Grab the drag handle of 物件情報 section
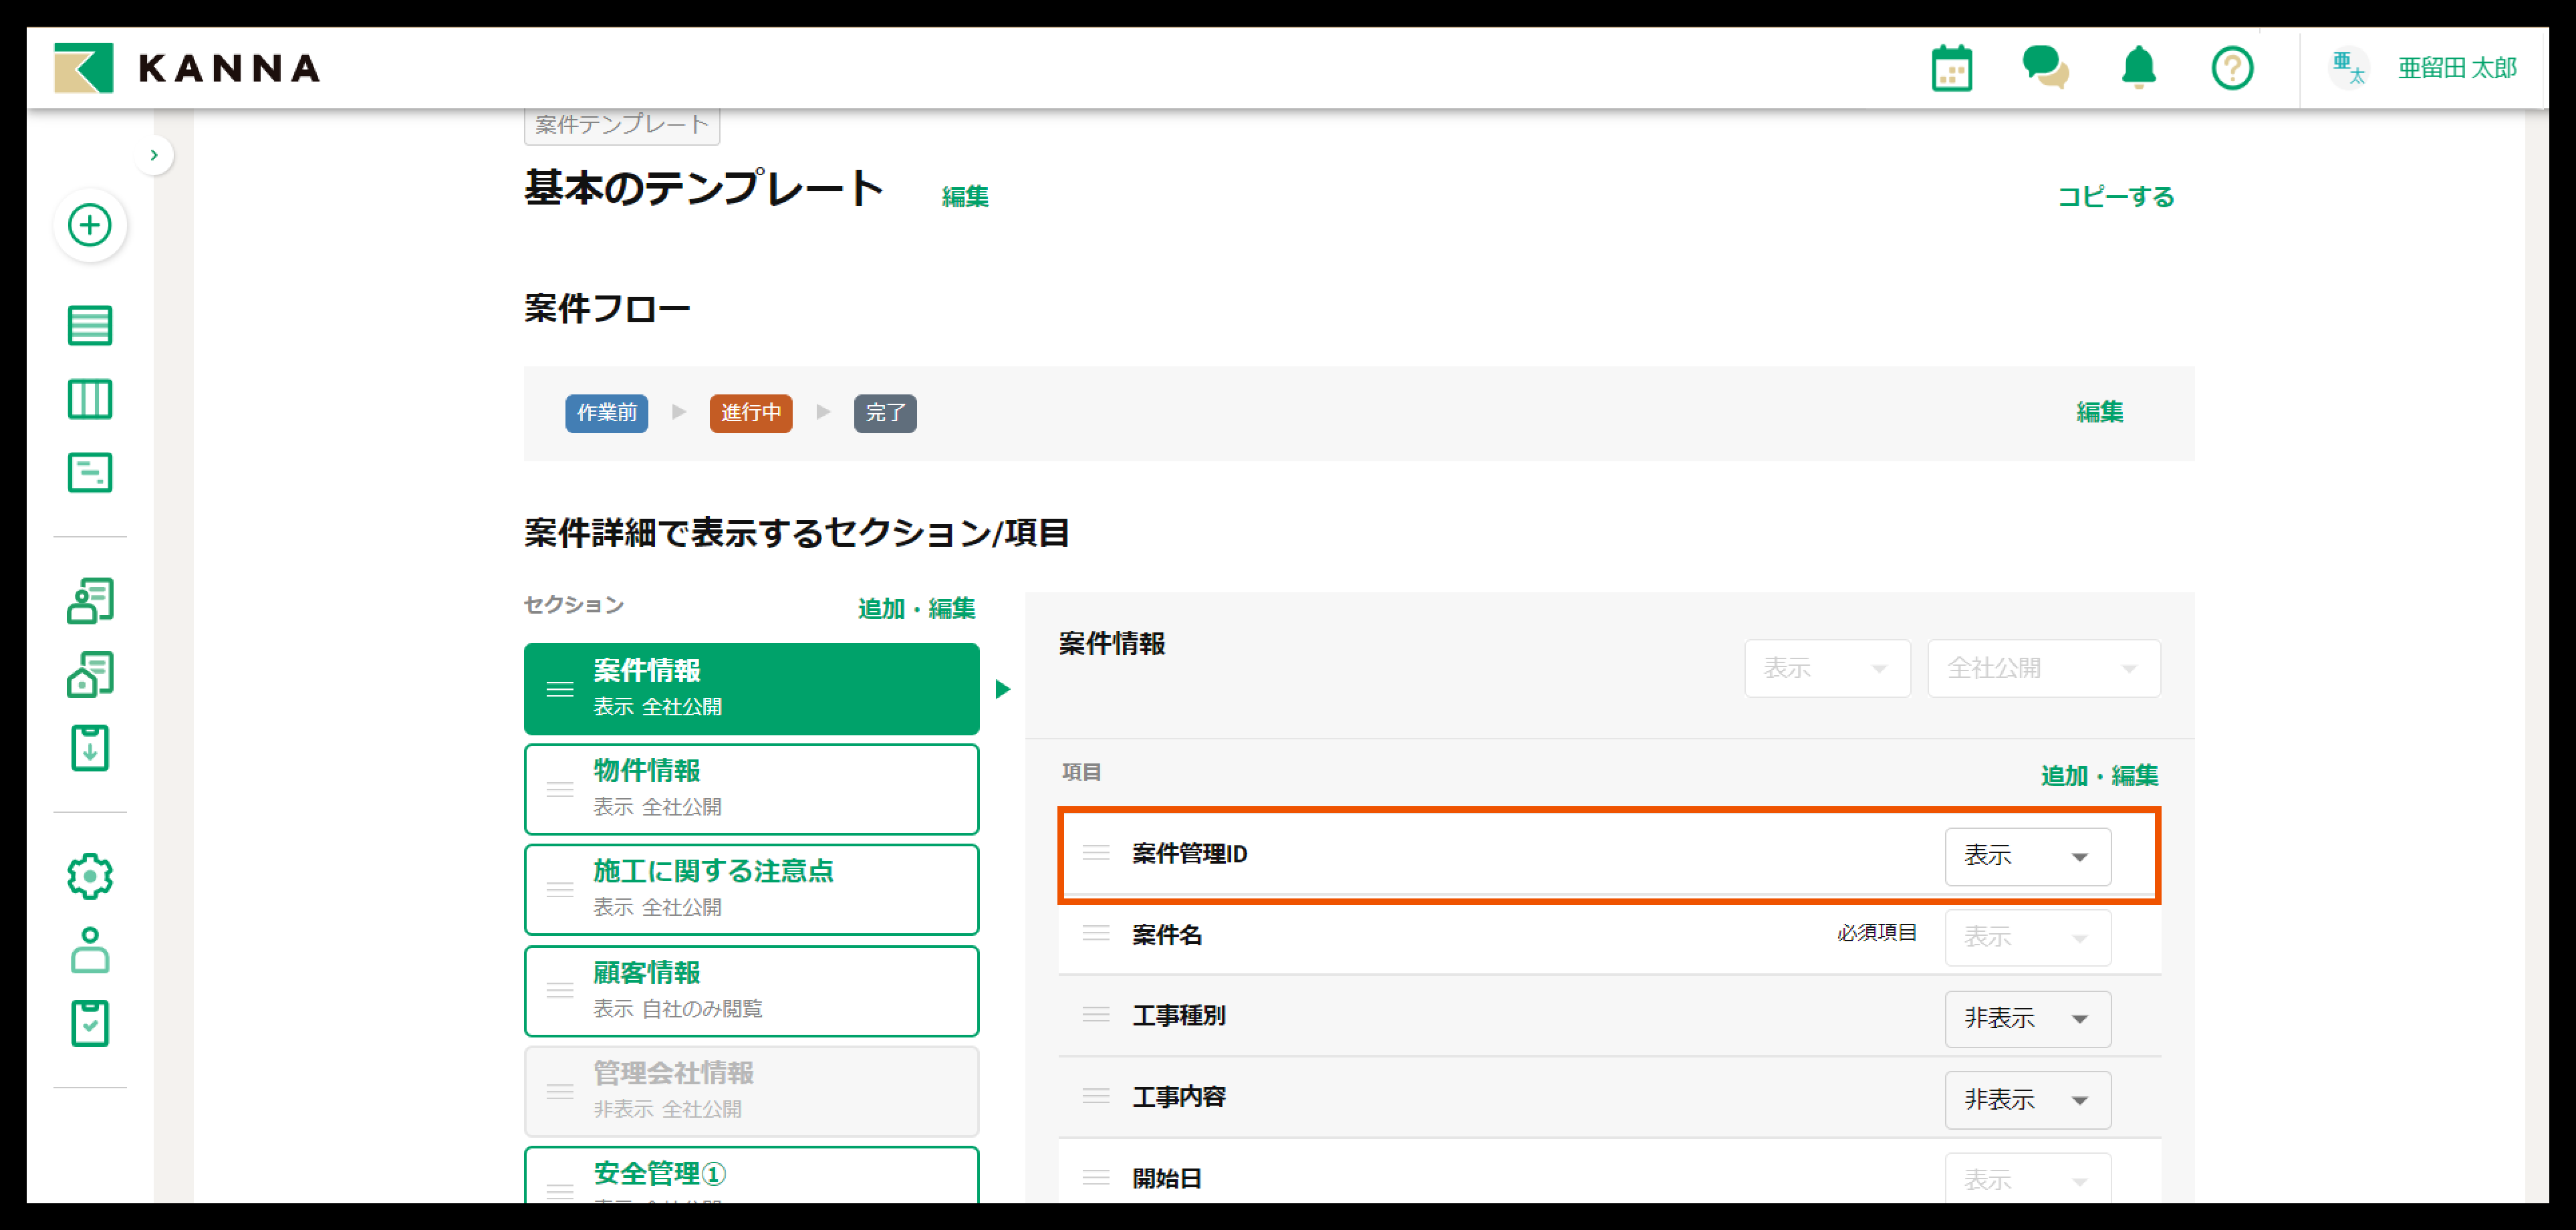2576x1230 pixels. [560, 789]
